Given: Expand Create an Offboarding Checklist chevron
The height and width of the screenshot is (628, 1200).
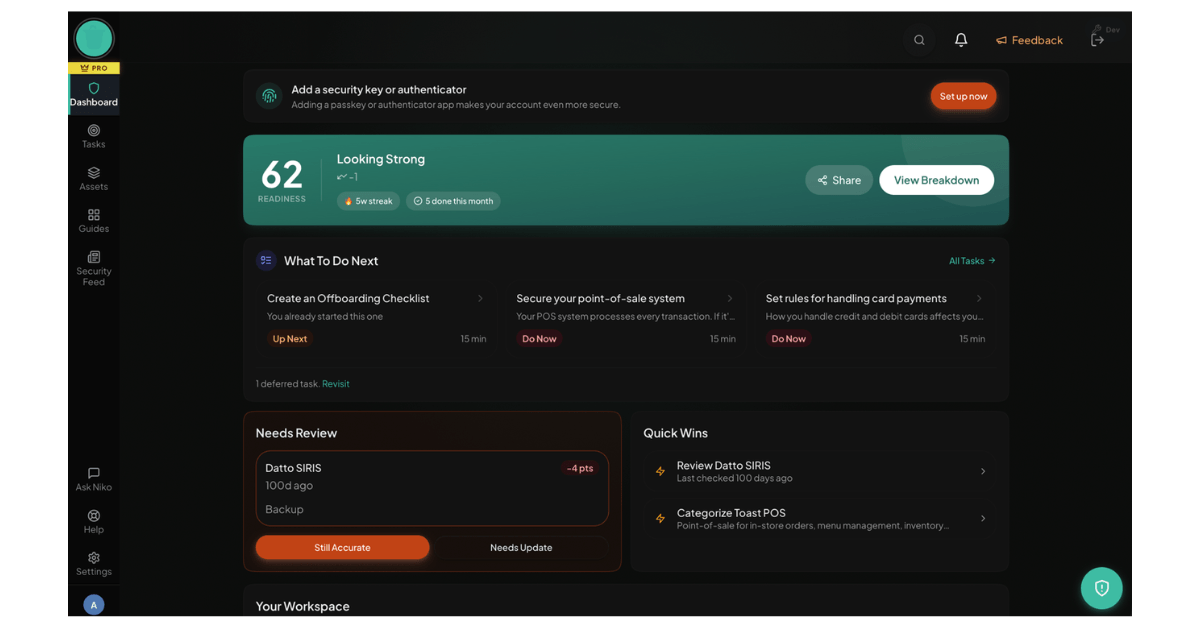Looking at the screenshot, I should pos(480,299).
